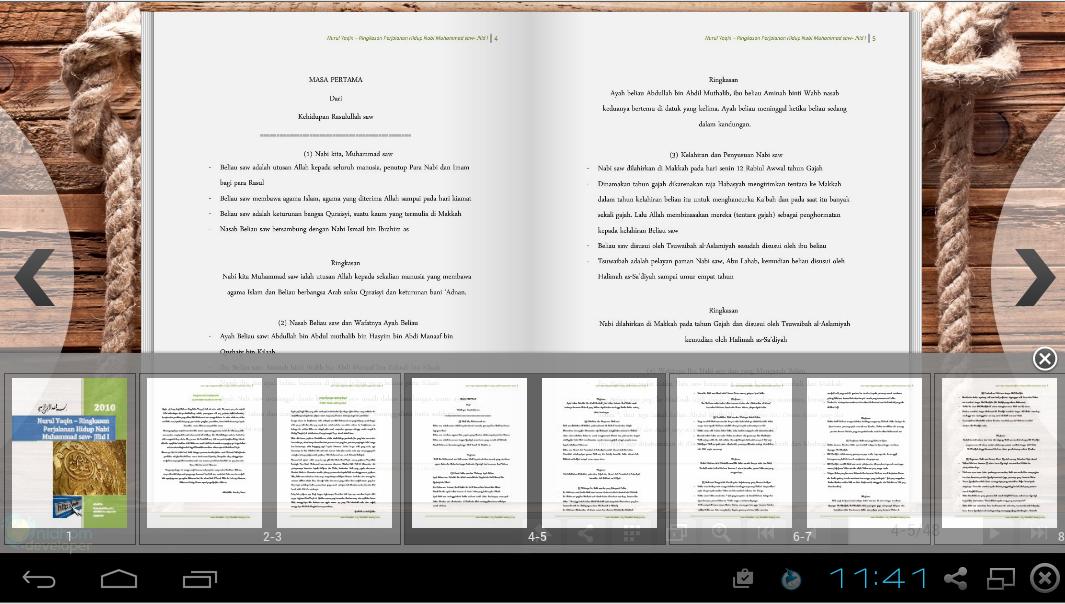Click the circled X in system bar

1044,578
